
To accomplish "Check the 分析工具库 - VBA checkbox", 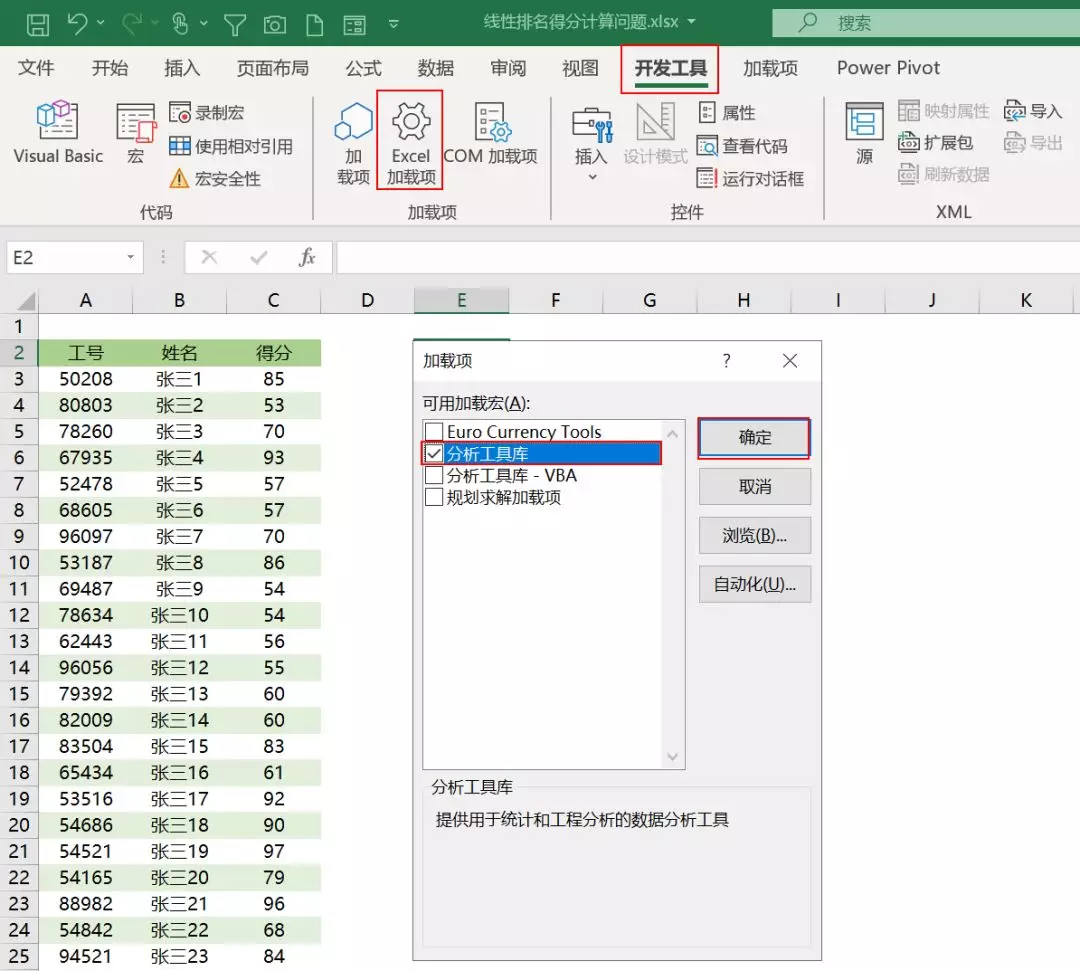I will point(434,475).
